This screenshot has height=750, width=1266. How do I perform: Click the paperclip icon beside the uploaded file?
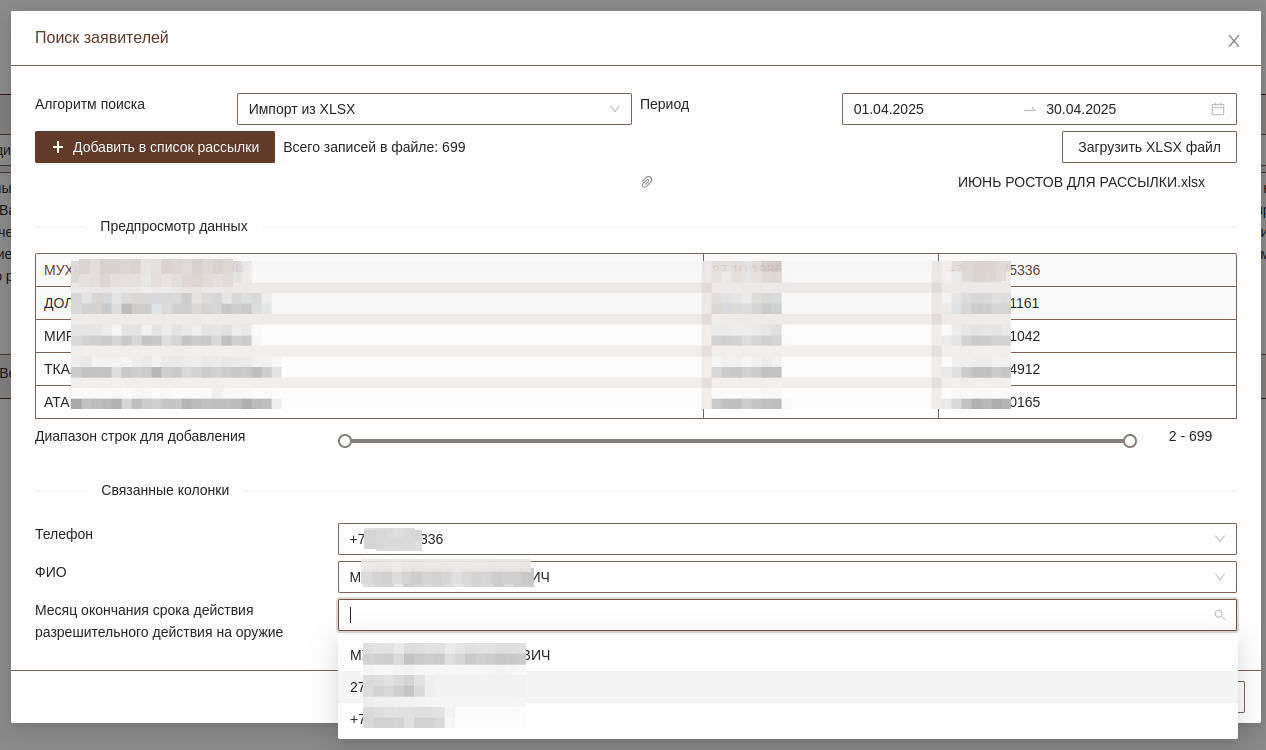[x=647, y=182]
